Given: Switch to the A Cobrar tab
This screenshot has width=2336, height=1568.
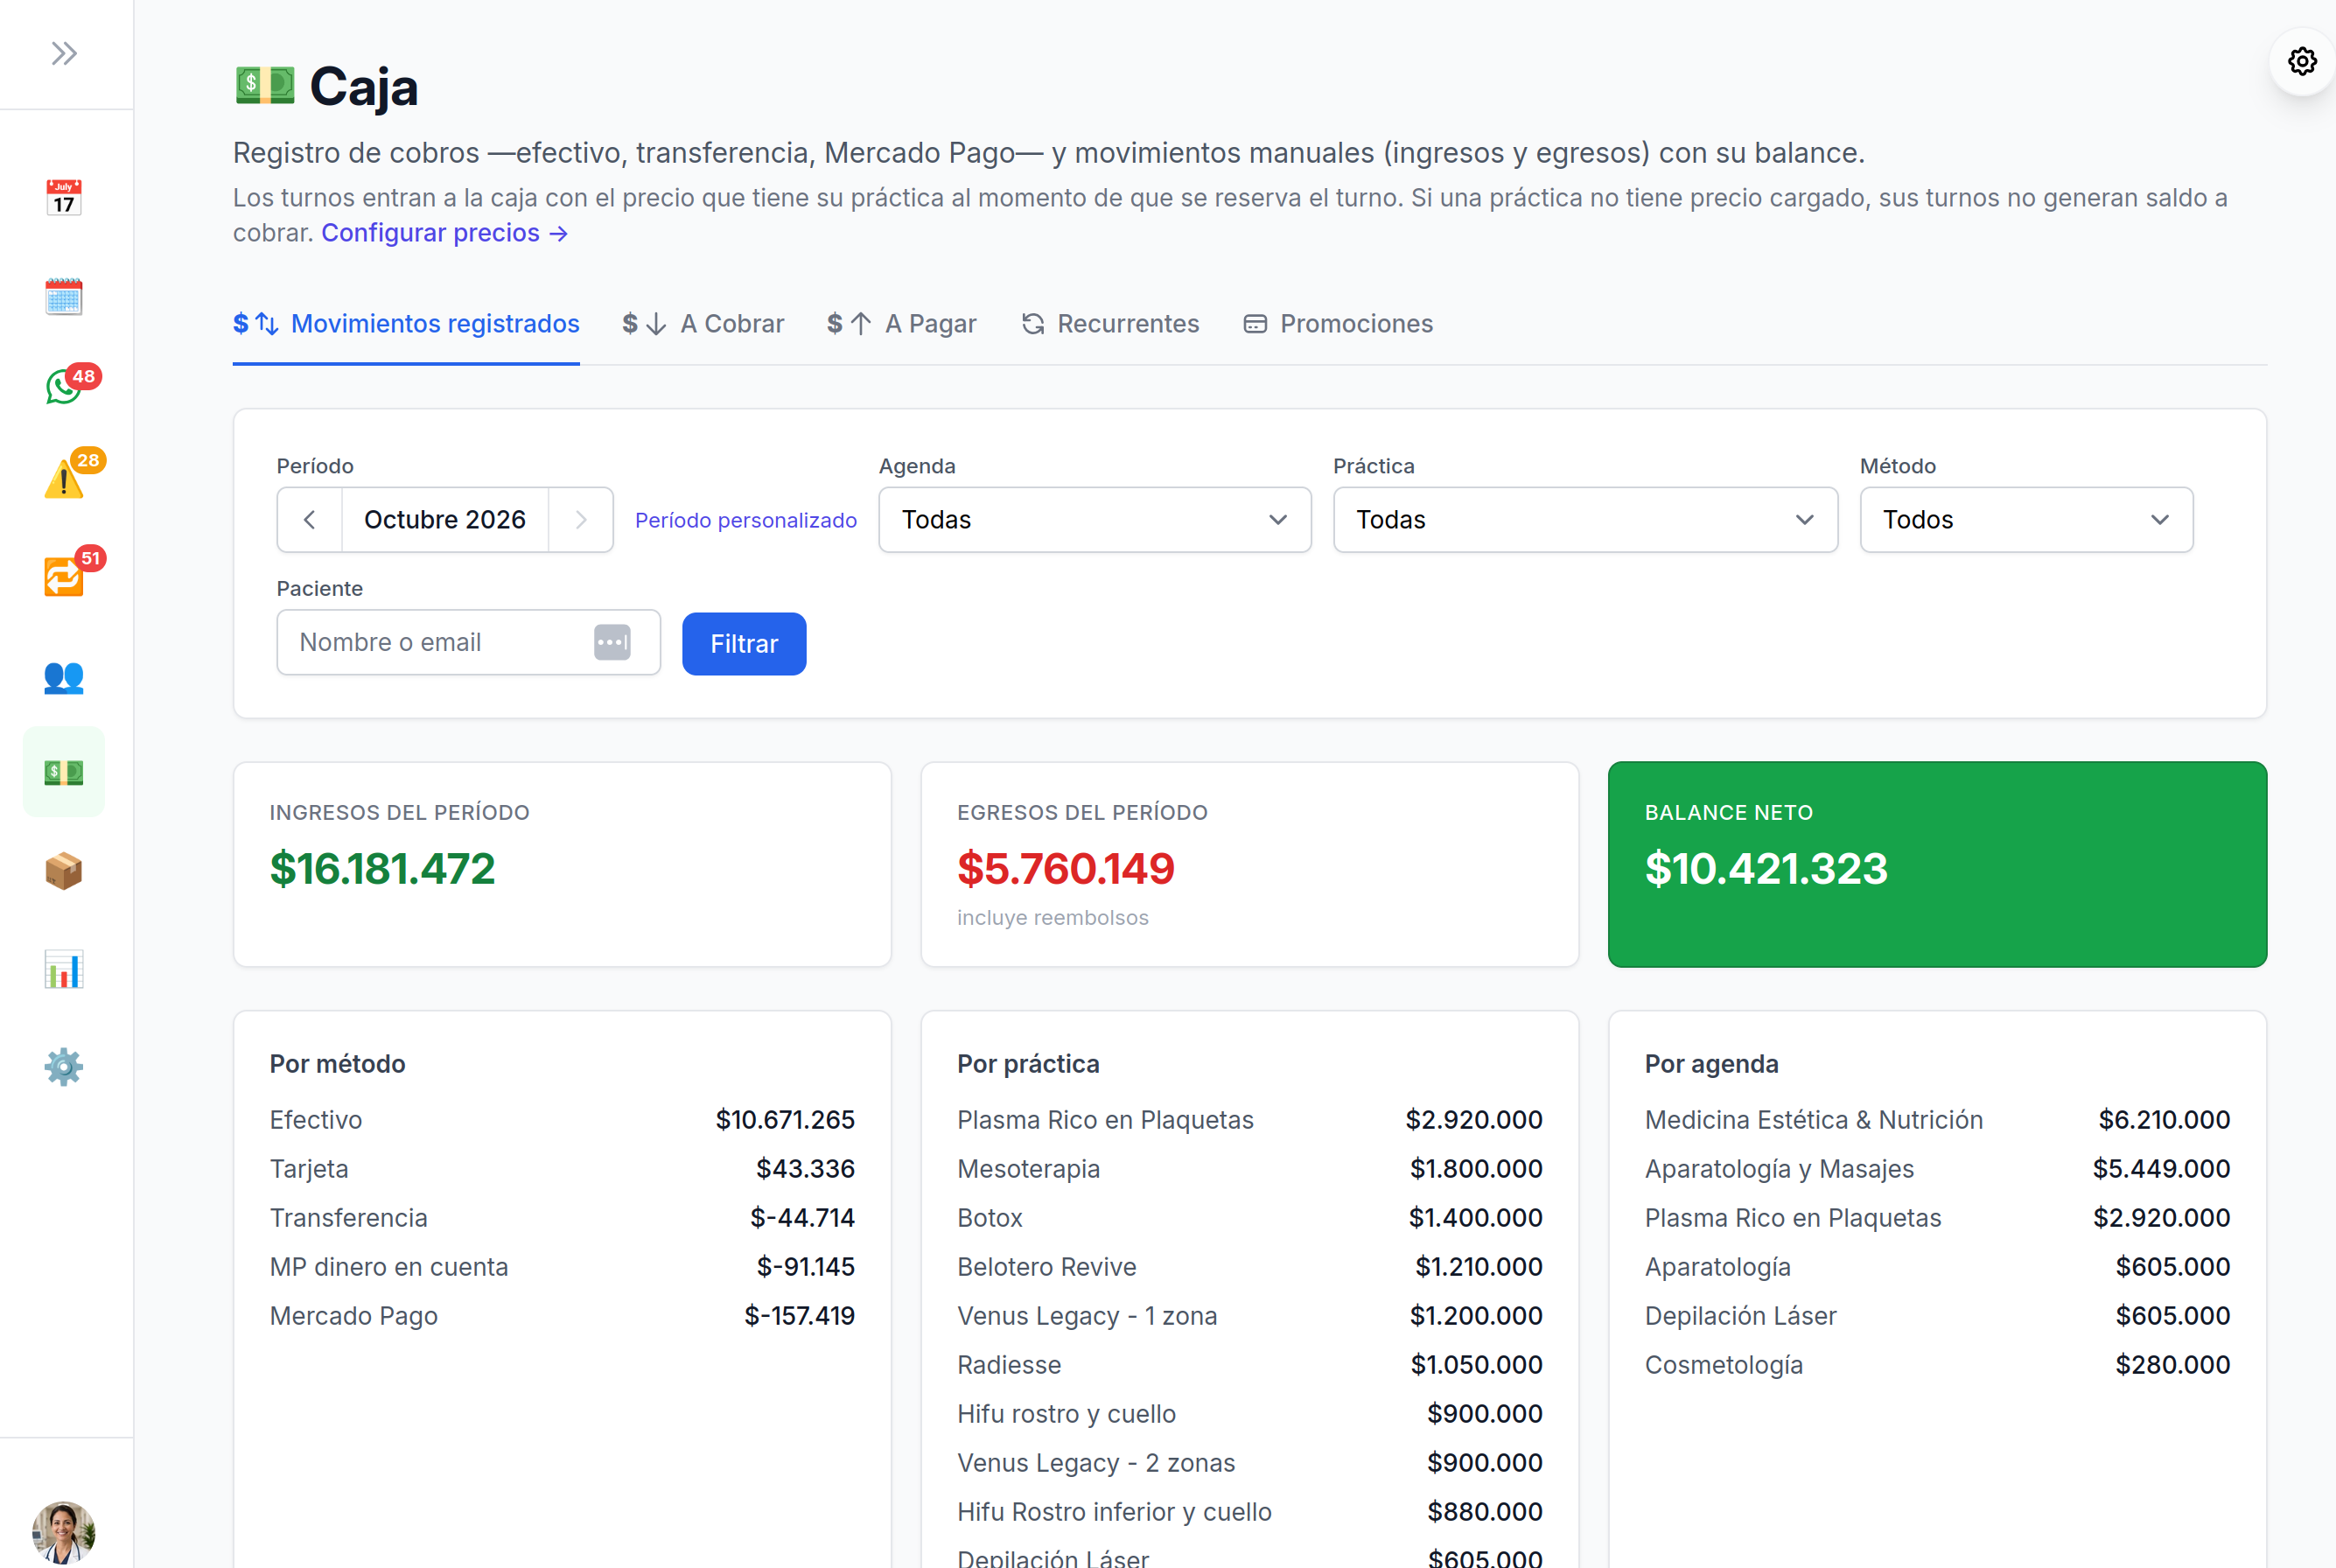Looking at the screenshot, I should [703, 324].
